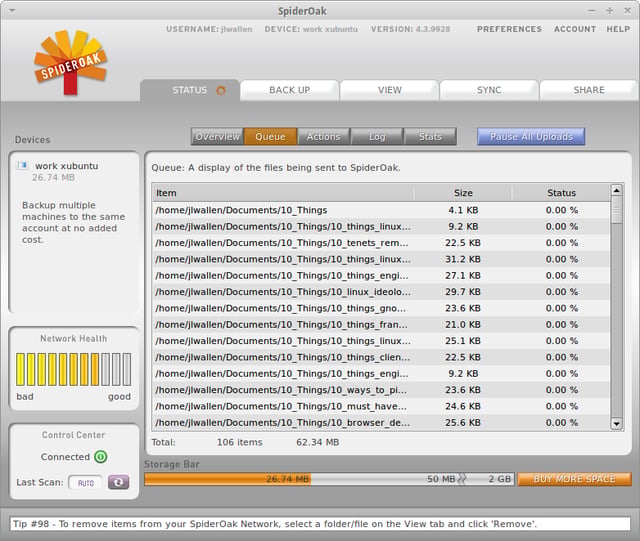
Task: Click the Tip #98 text bar
Action: (320, 524)
